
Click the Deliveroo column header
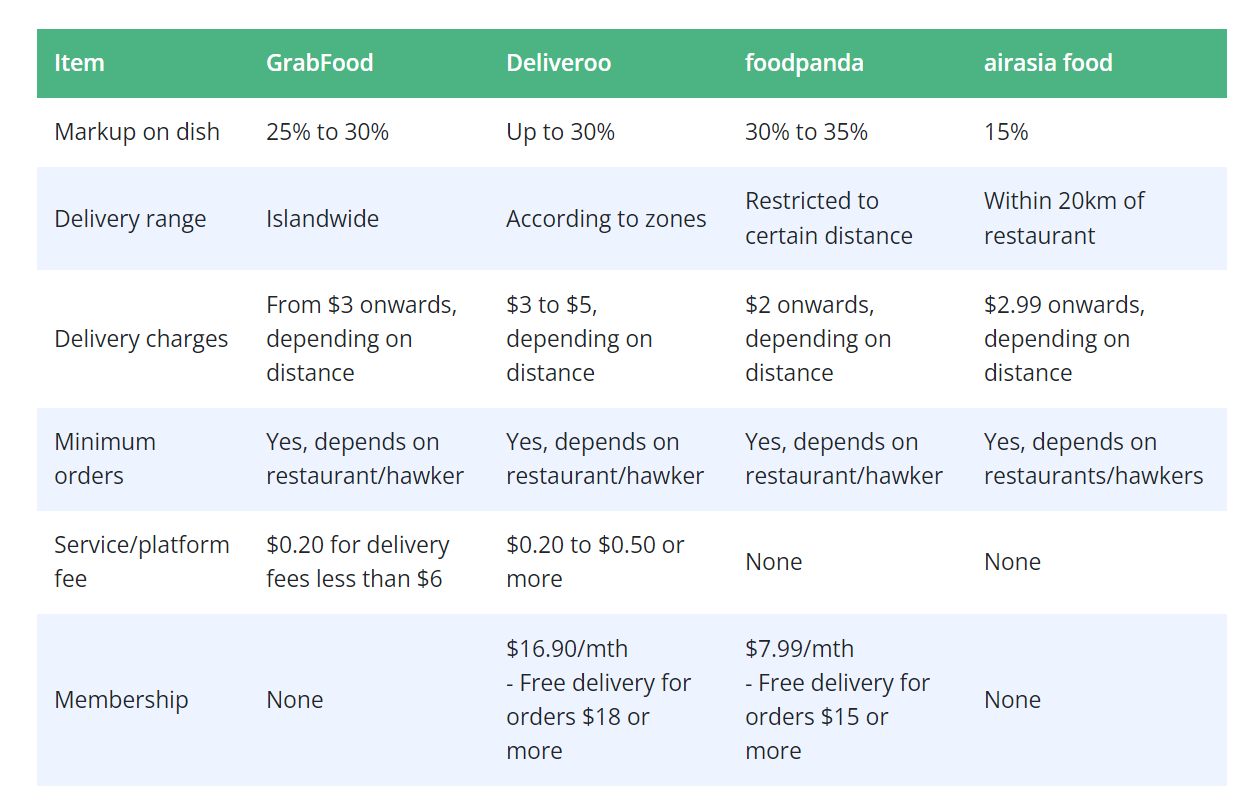click(558, 63)
